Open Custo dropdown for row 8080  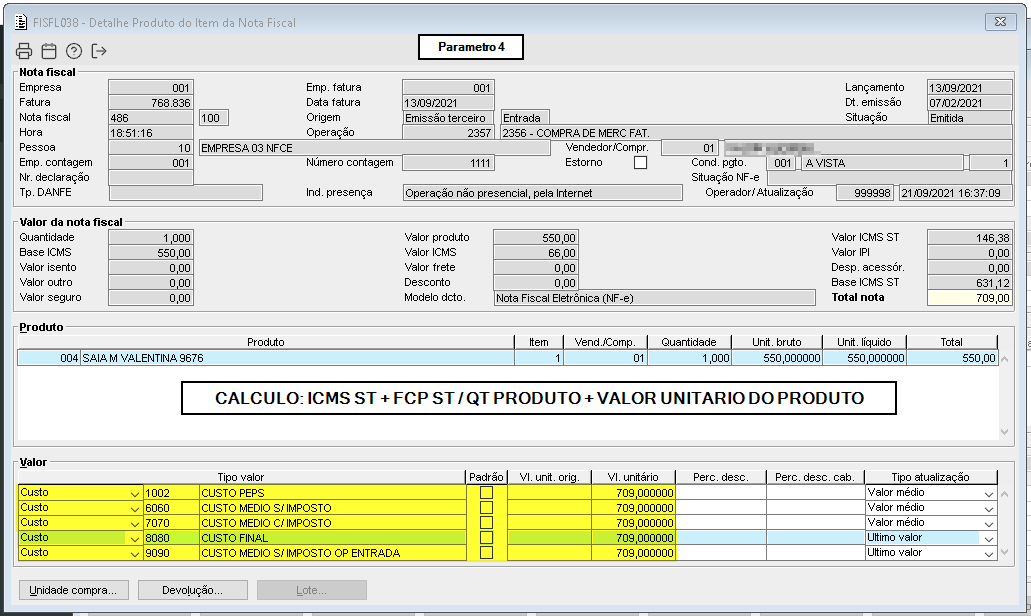pyautogui.click(x=134, y=538)
